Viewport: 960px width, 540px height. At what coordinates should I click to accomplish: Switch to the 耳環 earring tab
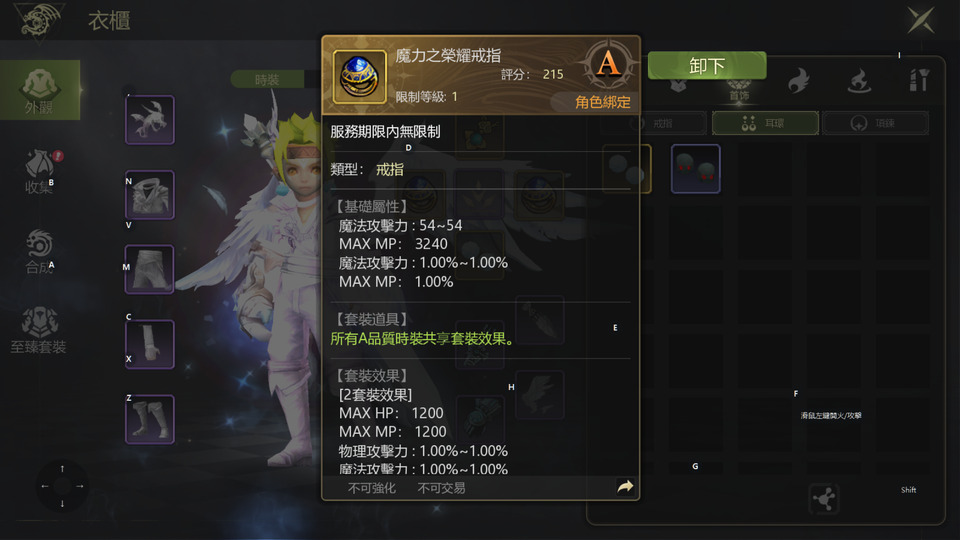pyautogui.click(x=765, y=123)
